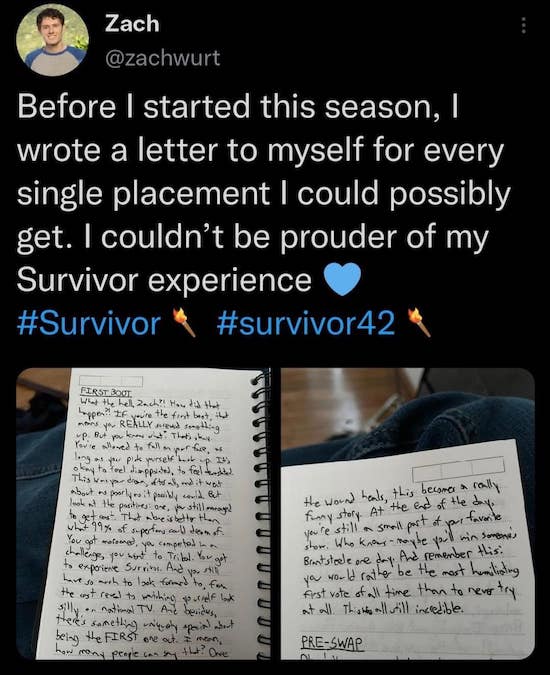Tap the torch emoji after #Survivor
550x675 pixels.
pos(184,323)
